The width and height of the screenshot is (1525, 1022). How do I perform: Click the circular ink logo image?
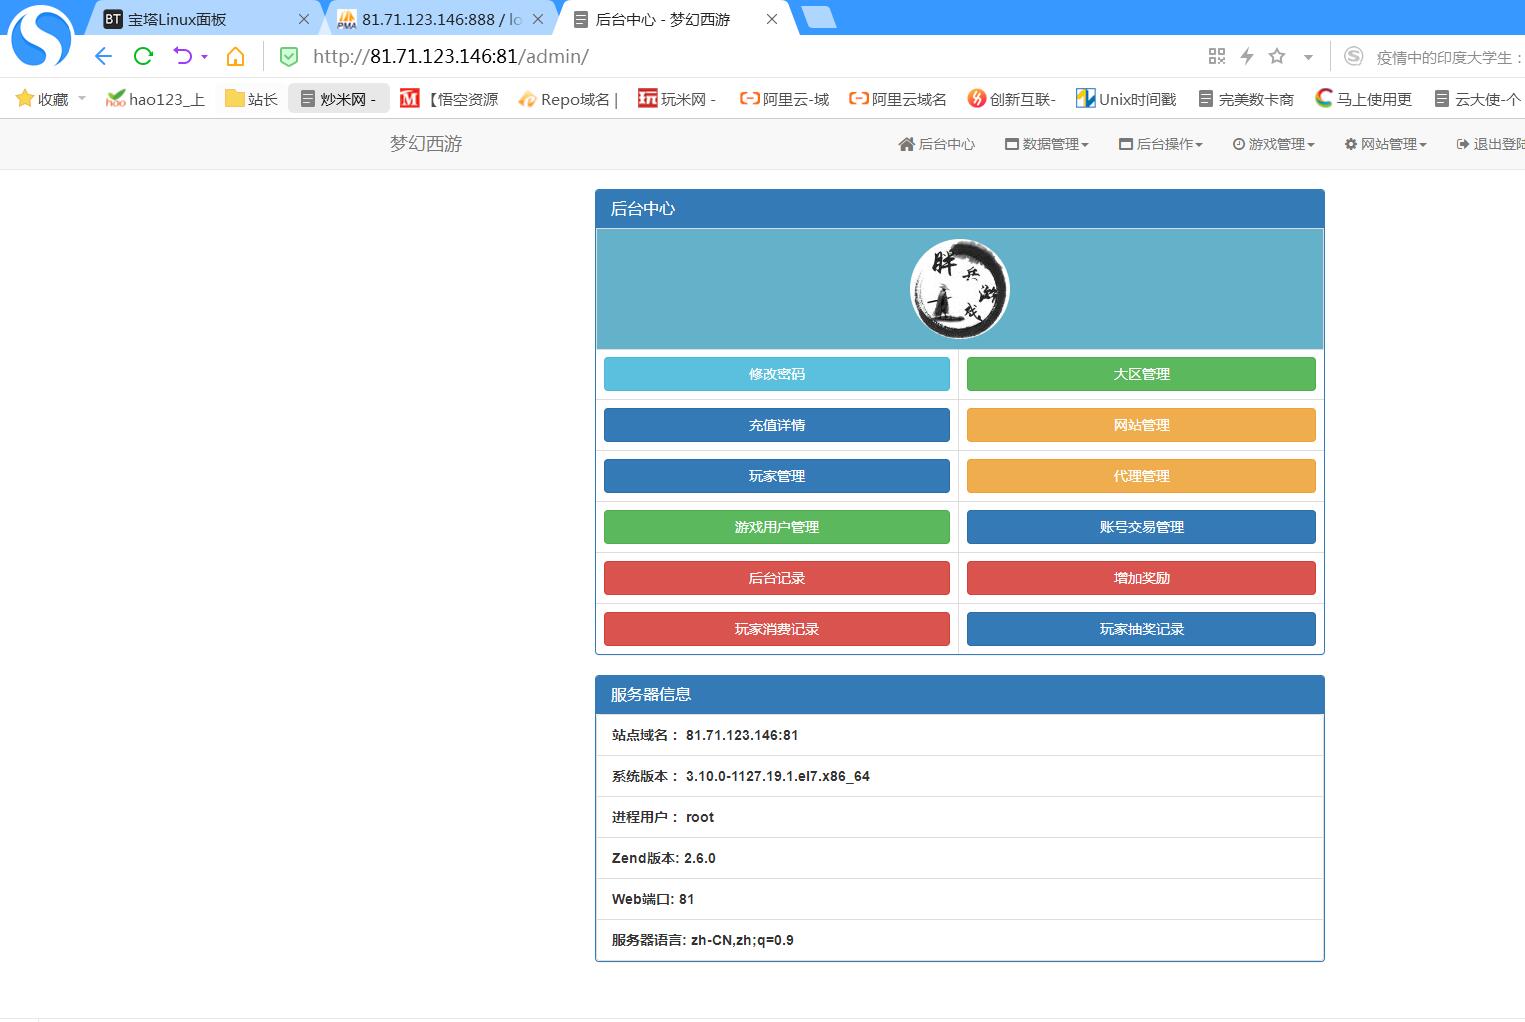pos(959,289)
